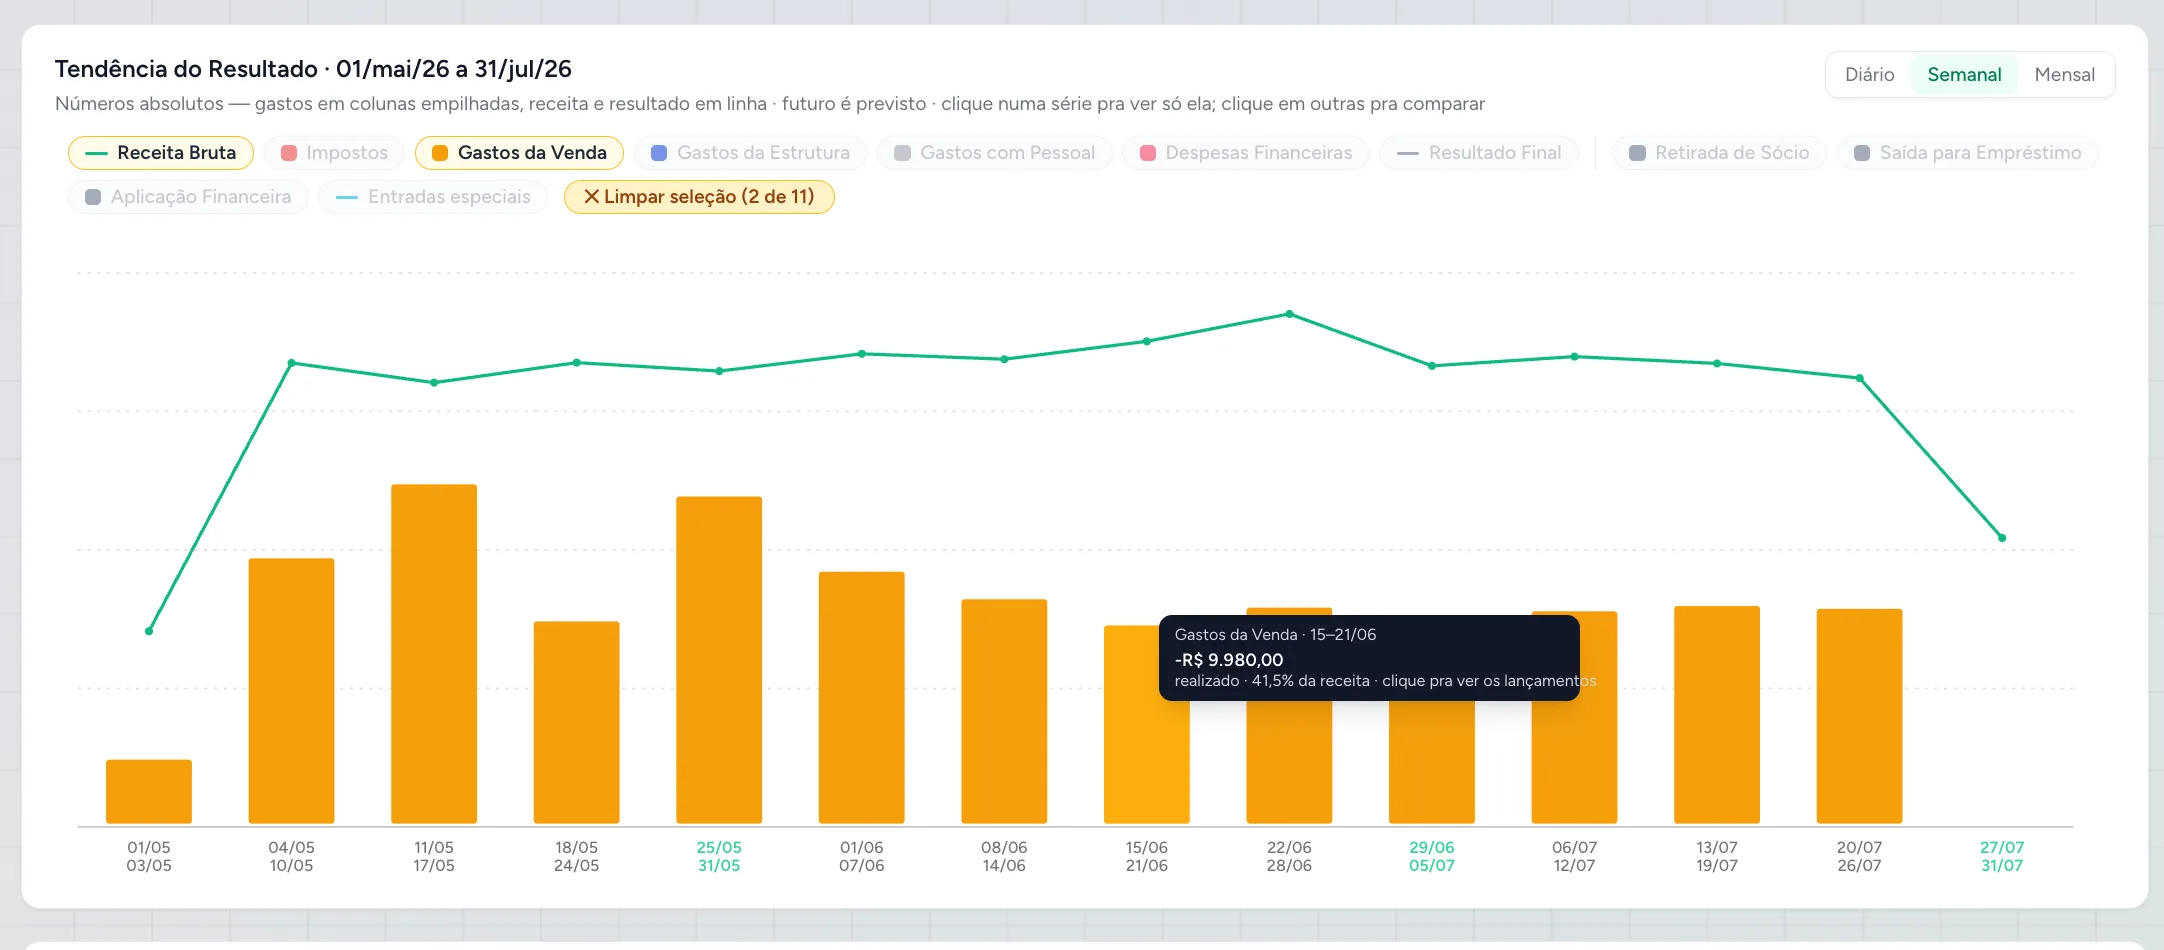Show the Gastos da Estrutura series

tap(750, 153)
